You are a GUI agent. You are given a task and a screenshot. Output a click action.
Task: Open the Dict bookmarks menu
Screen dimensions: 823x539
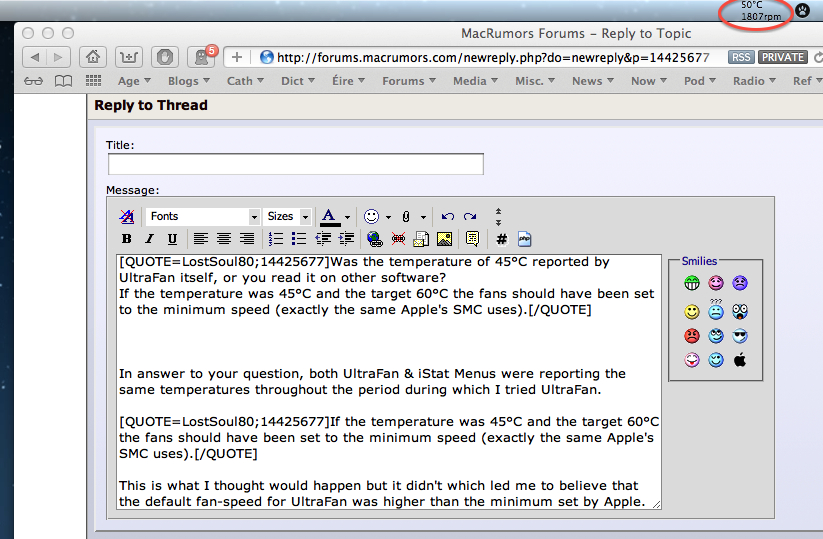click(x=298, y=81)
